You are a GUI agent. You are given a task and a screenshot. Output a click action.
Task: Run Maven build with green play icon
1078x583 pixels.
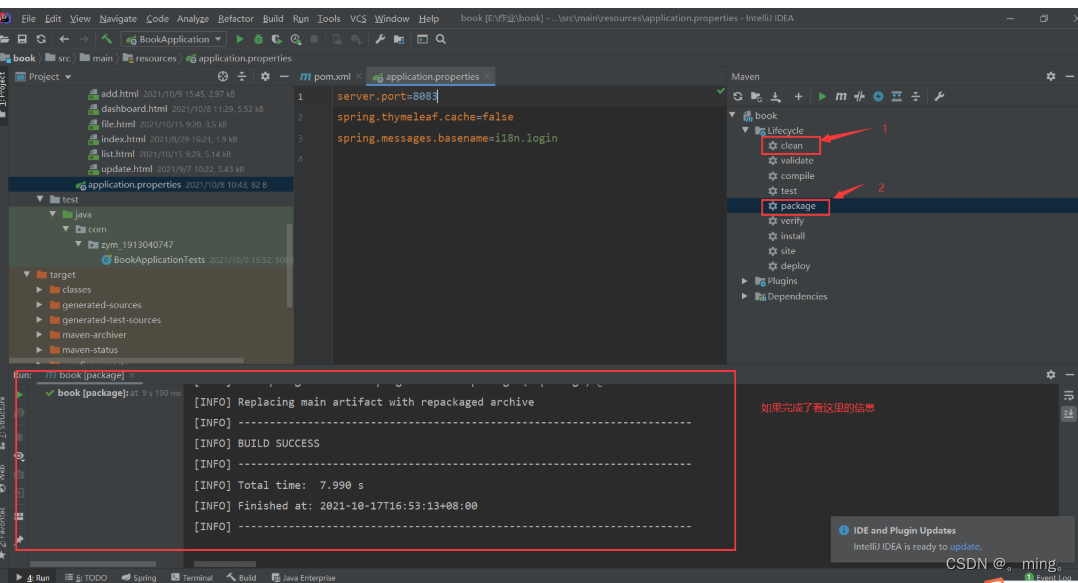tap(822, 96)
